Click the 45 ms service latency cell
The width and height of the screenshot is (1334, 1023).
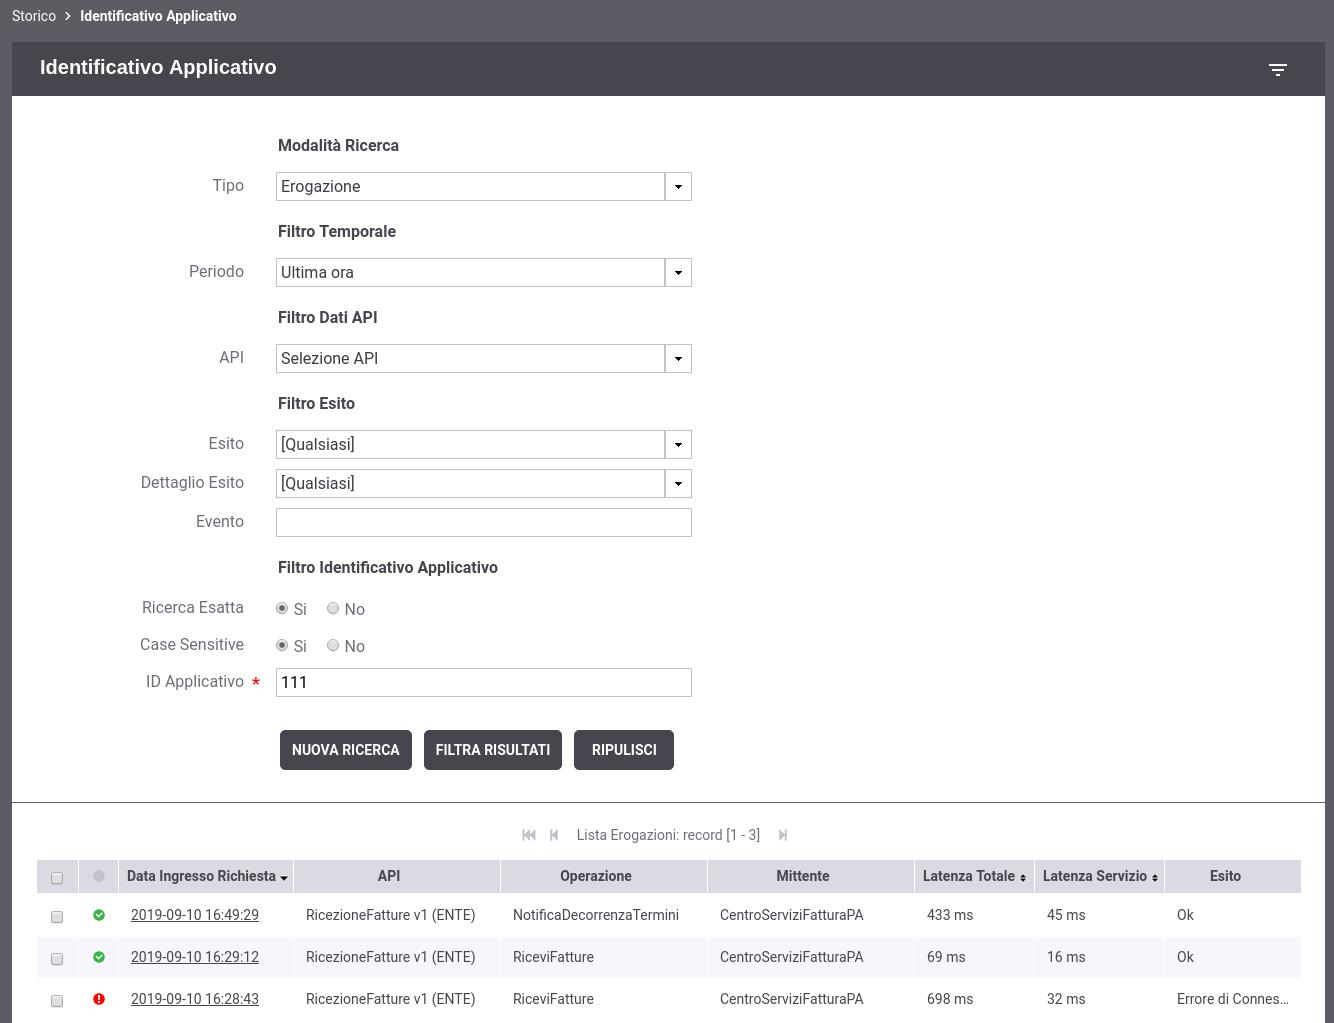(1066, 915)
